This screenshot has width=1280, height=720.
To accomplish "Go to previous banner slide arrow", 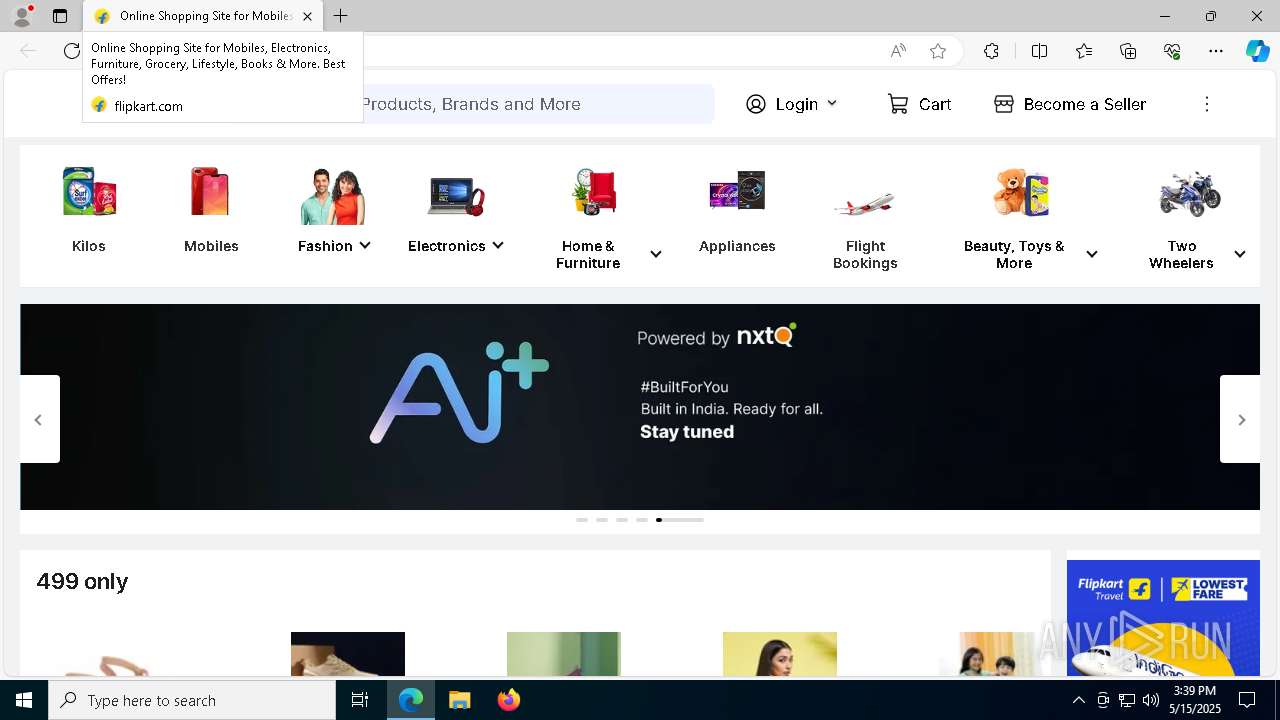I will point(39,419).
